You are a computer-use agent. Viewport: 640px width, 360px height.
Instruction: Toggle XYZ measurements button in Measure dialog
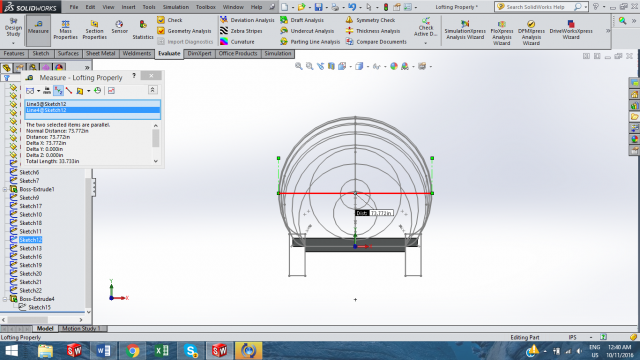pos(58,91)
